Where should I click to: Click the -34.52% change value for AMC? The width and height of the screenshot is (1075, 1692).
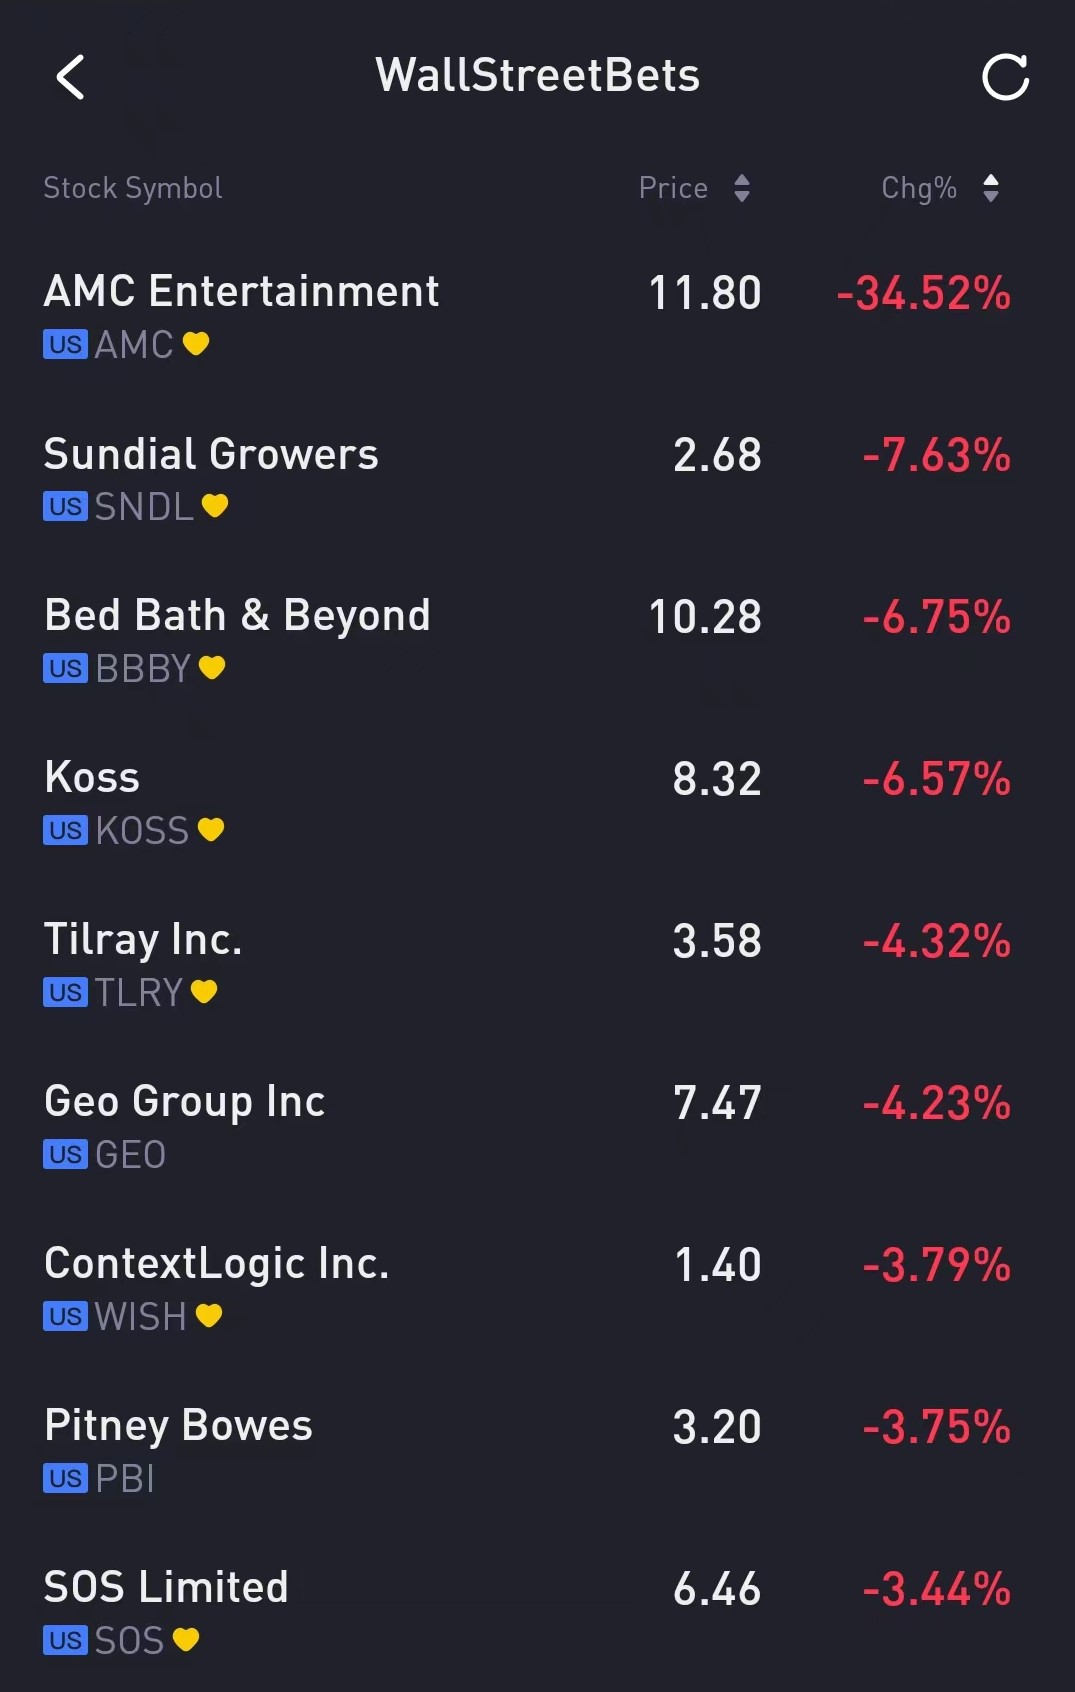(924, 293)
